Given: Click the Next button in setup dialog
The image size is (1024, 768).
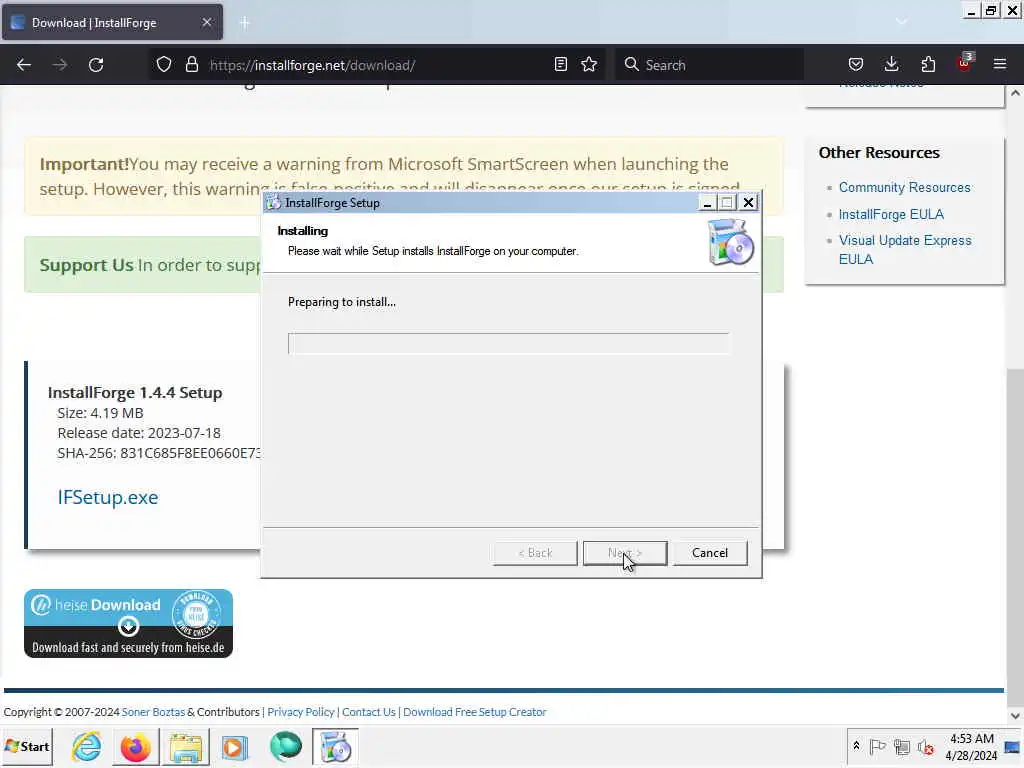Looking at the screenshot, I should [x=625, y=553].
